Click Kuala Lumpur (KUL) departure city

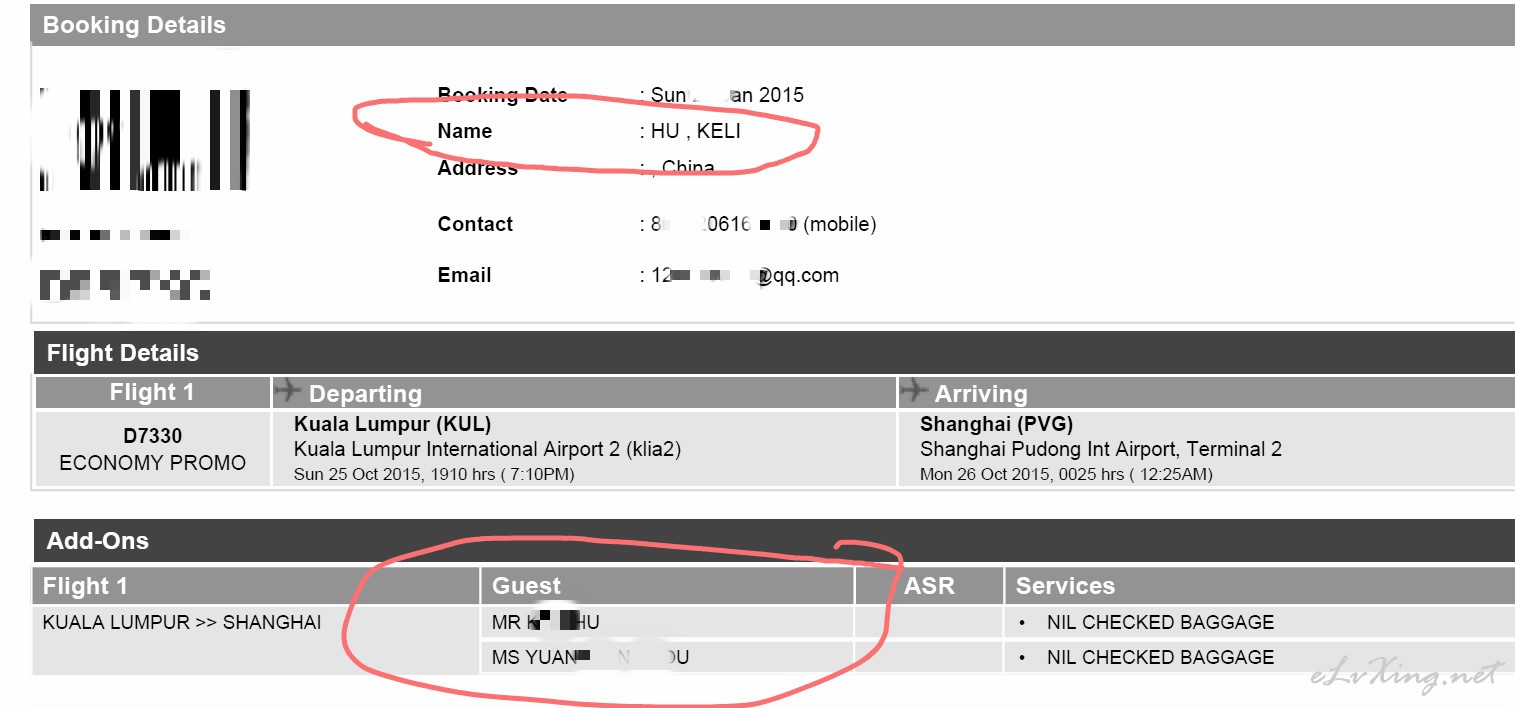pos(393,424)
